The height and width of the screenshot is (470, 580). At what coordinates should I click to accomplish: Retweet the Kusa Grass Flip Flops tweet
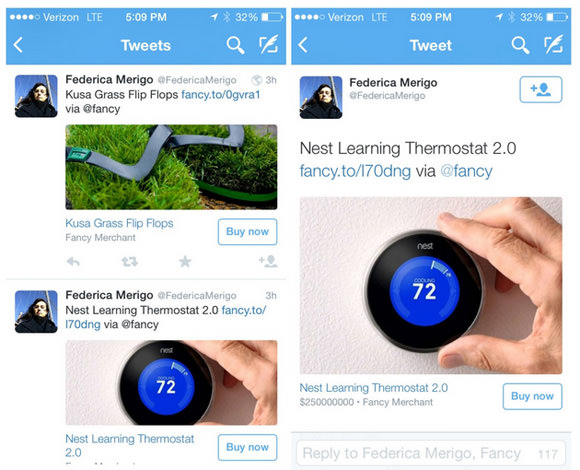pos(129,262)
